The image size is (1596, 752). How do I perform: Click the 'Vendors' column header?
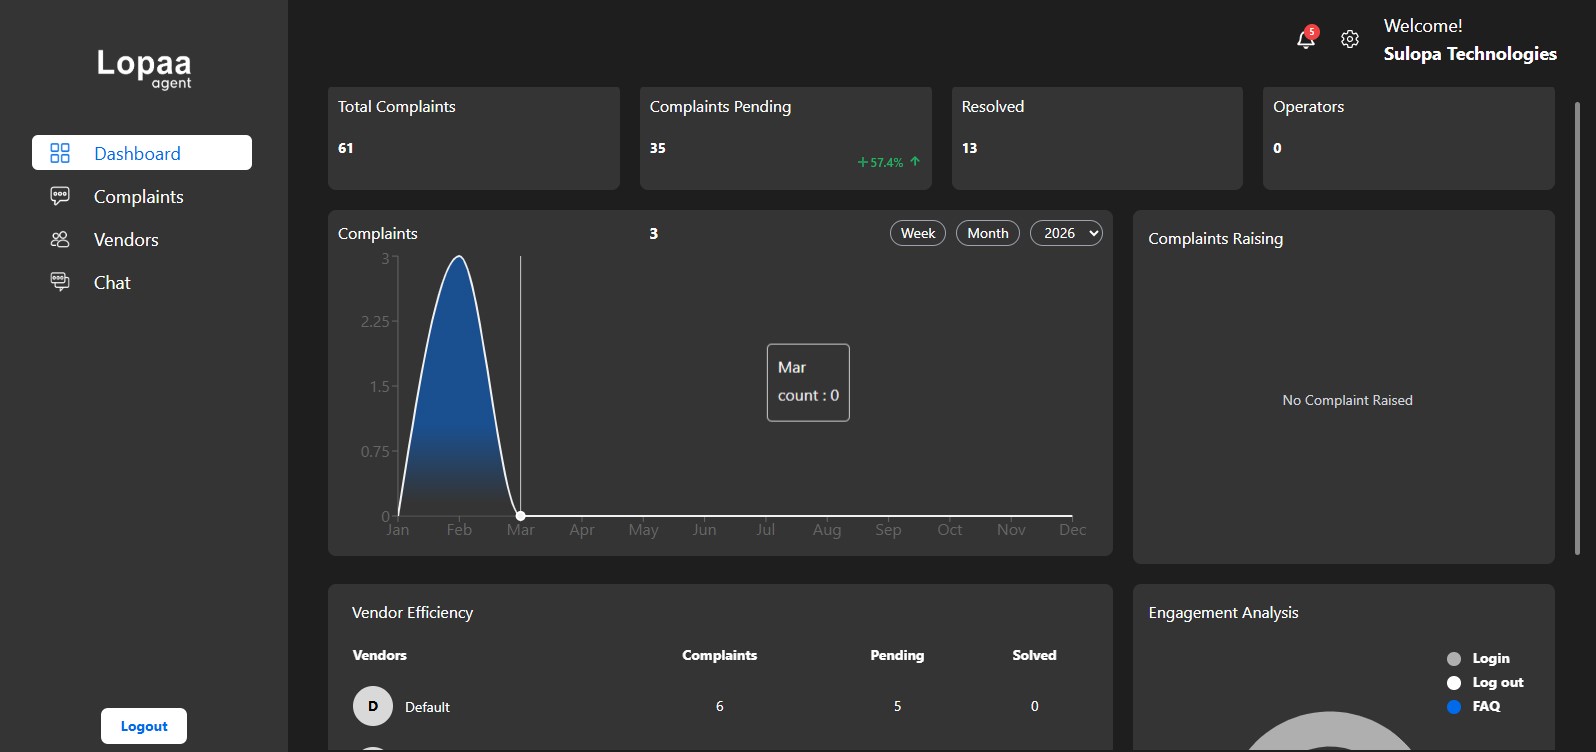[x=380, y=655]
